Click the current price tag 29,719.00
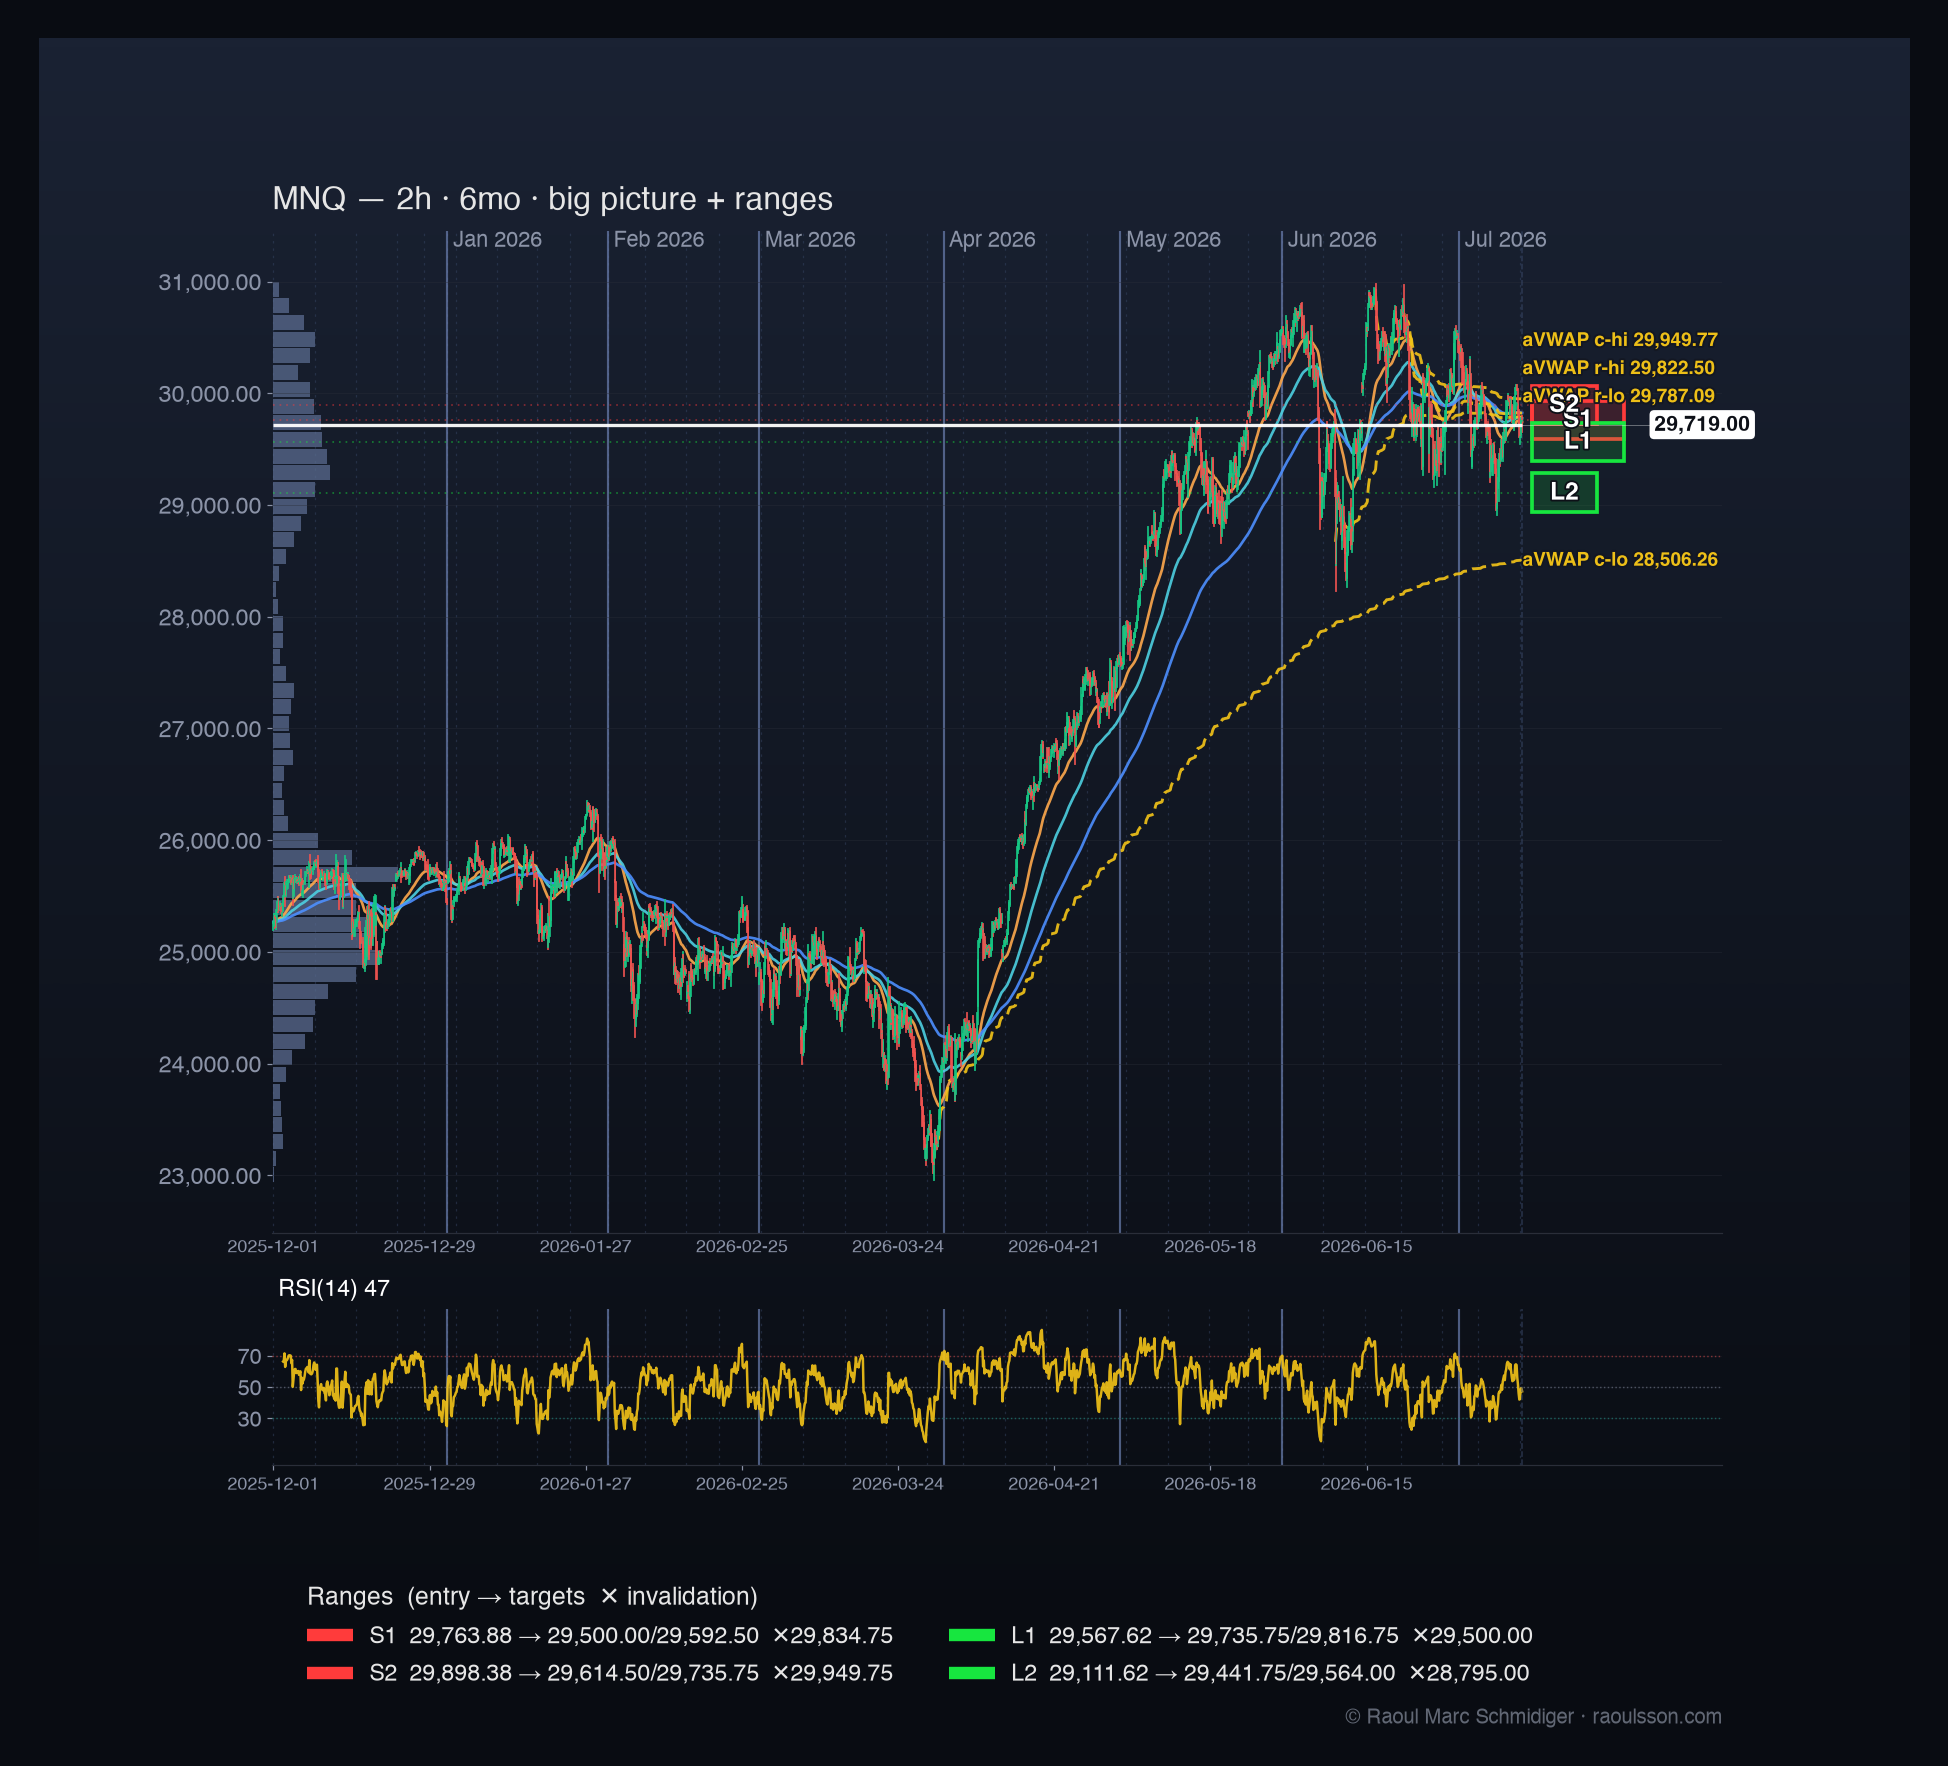1948x1766 pixels. click(1701, 424)
